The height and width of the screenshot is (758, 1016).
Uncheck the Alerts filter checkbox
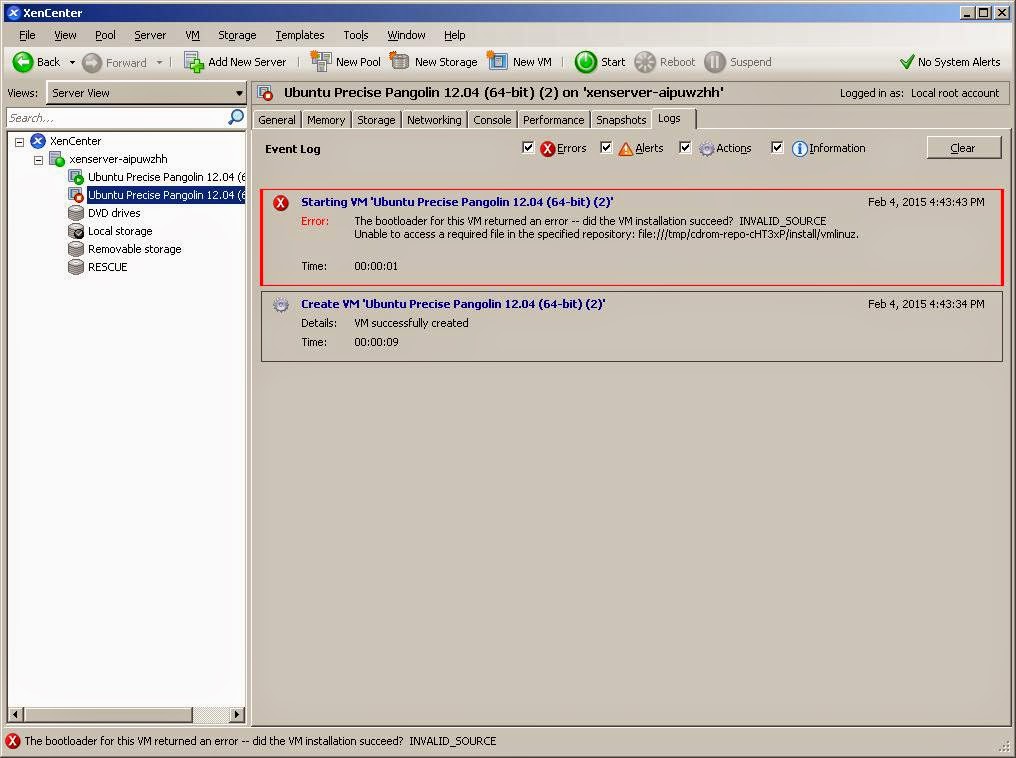pyautogui.click(x=606, y=148)
